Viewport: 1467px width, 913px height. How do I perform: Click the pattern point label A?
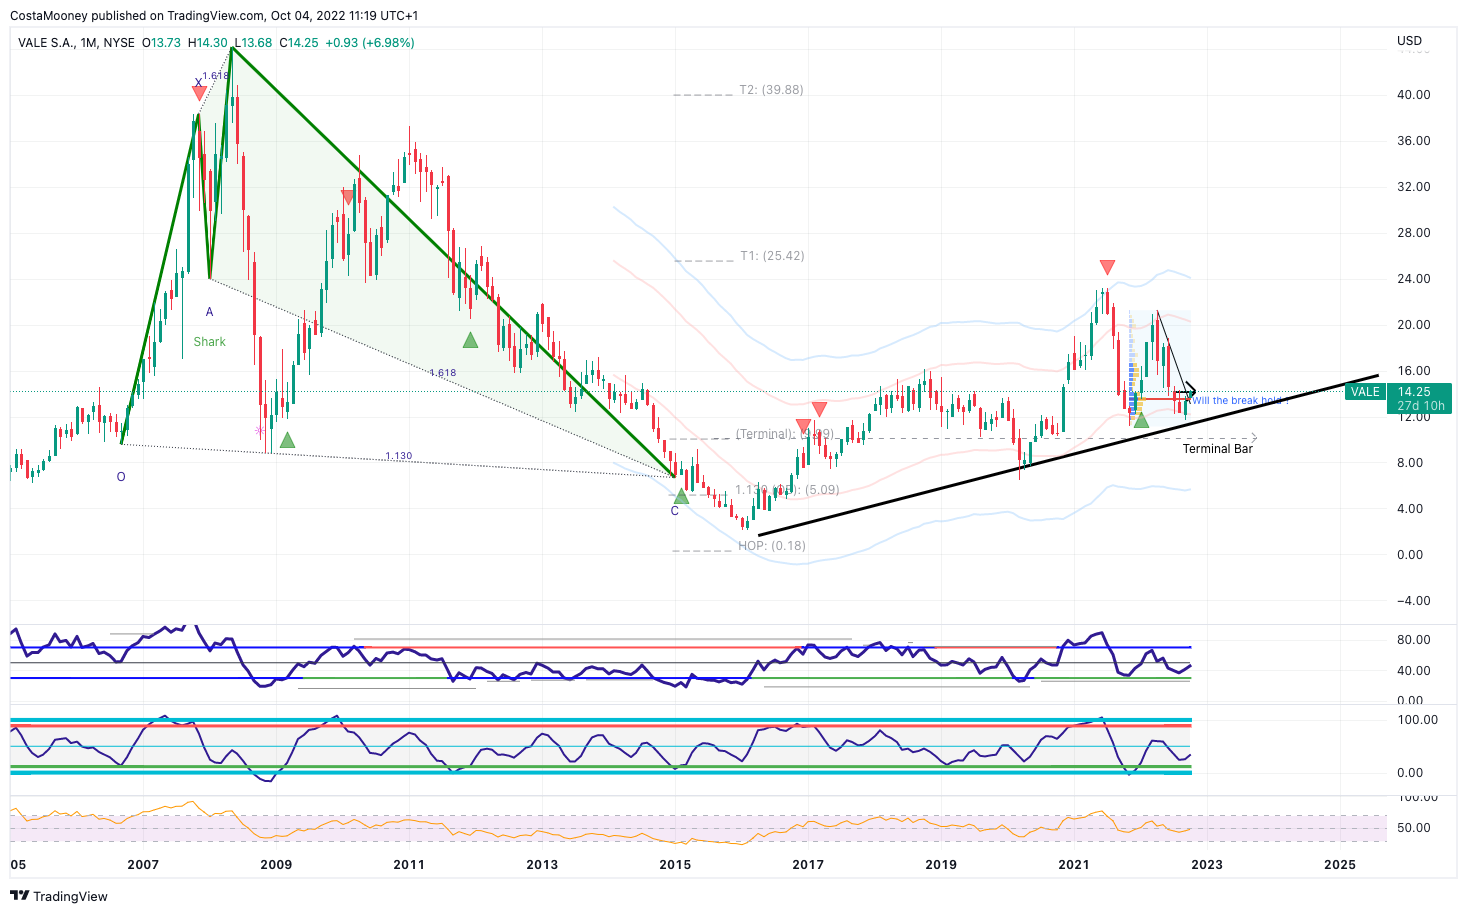pos(209,312)
